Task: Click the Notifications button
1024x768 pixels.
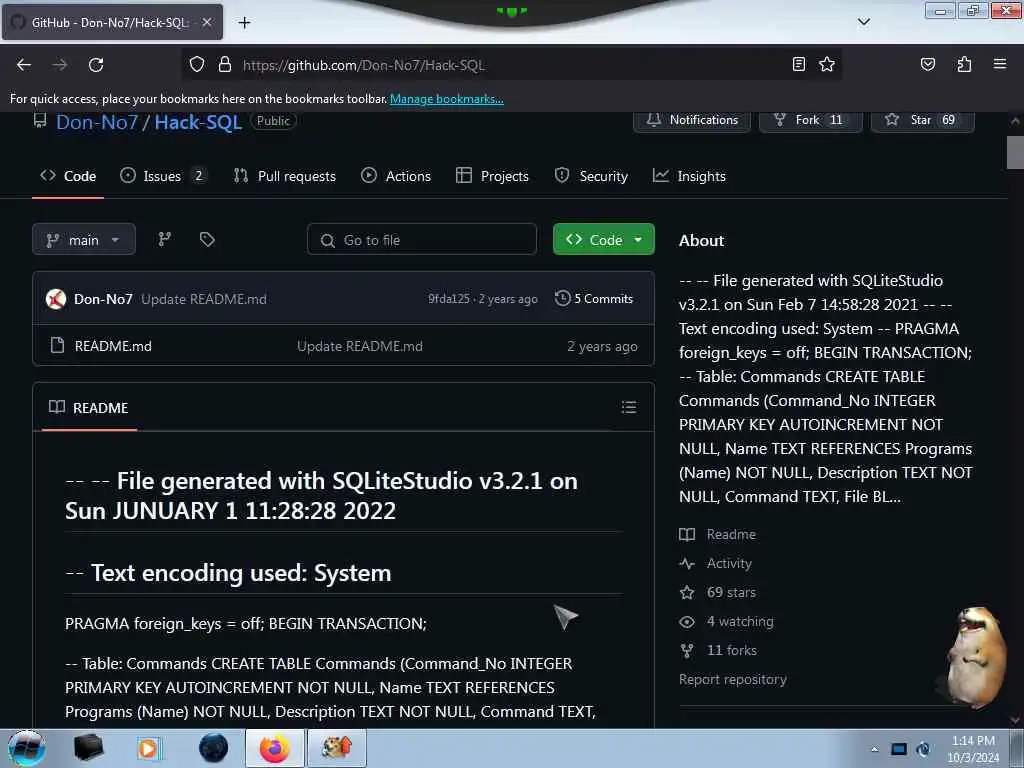Action: (692, 120)
